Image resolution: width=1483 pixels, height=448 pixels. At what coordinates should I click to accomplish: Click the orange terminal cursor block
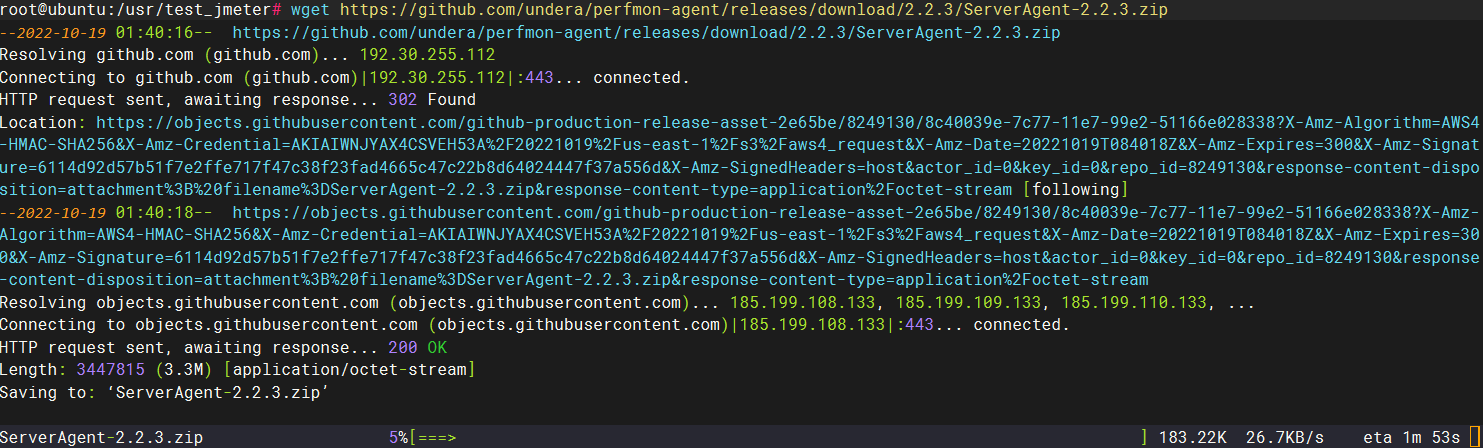(1474, 438)
